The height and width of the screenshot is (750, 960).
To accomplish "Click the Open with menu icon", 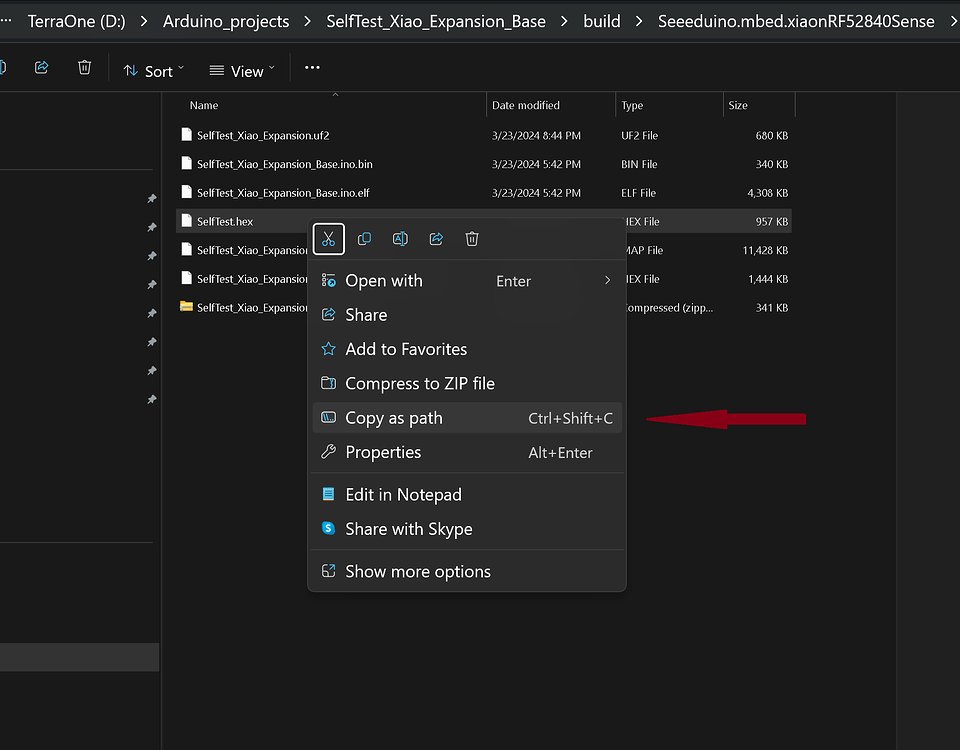I will pos(329,280).
